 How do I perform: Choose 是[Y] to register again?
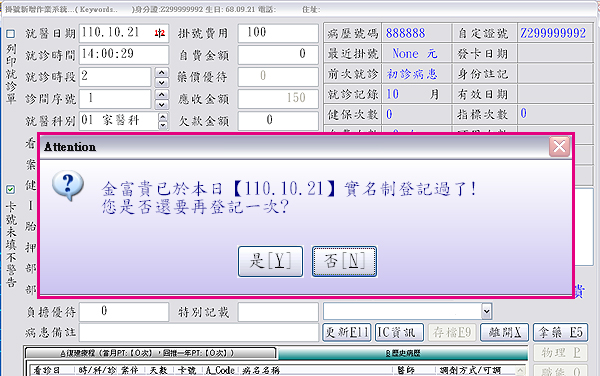point(270,262)
